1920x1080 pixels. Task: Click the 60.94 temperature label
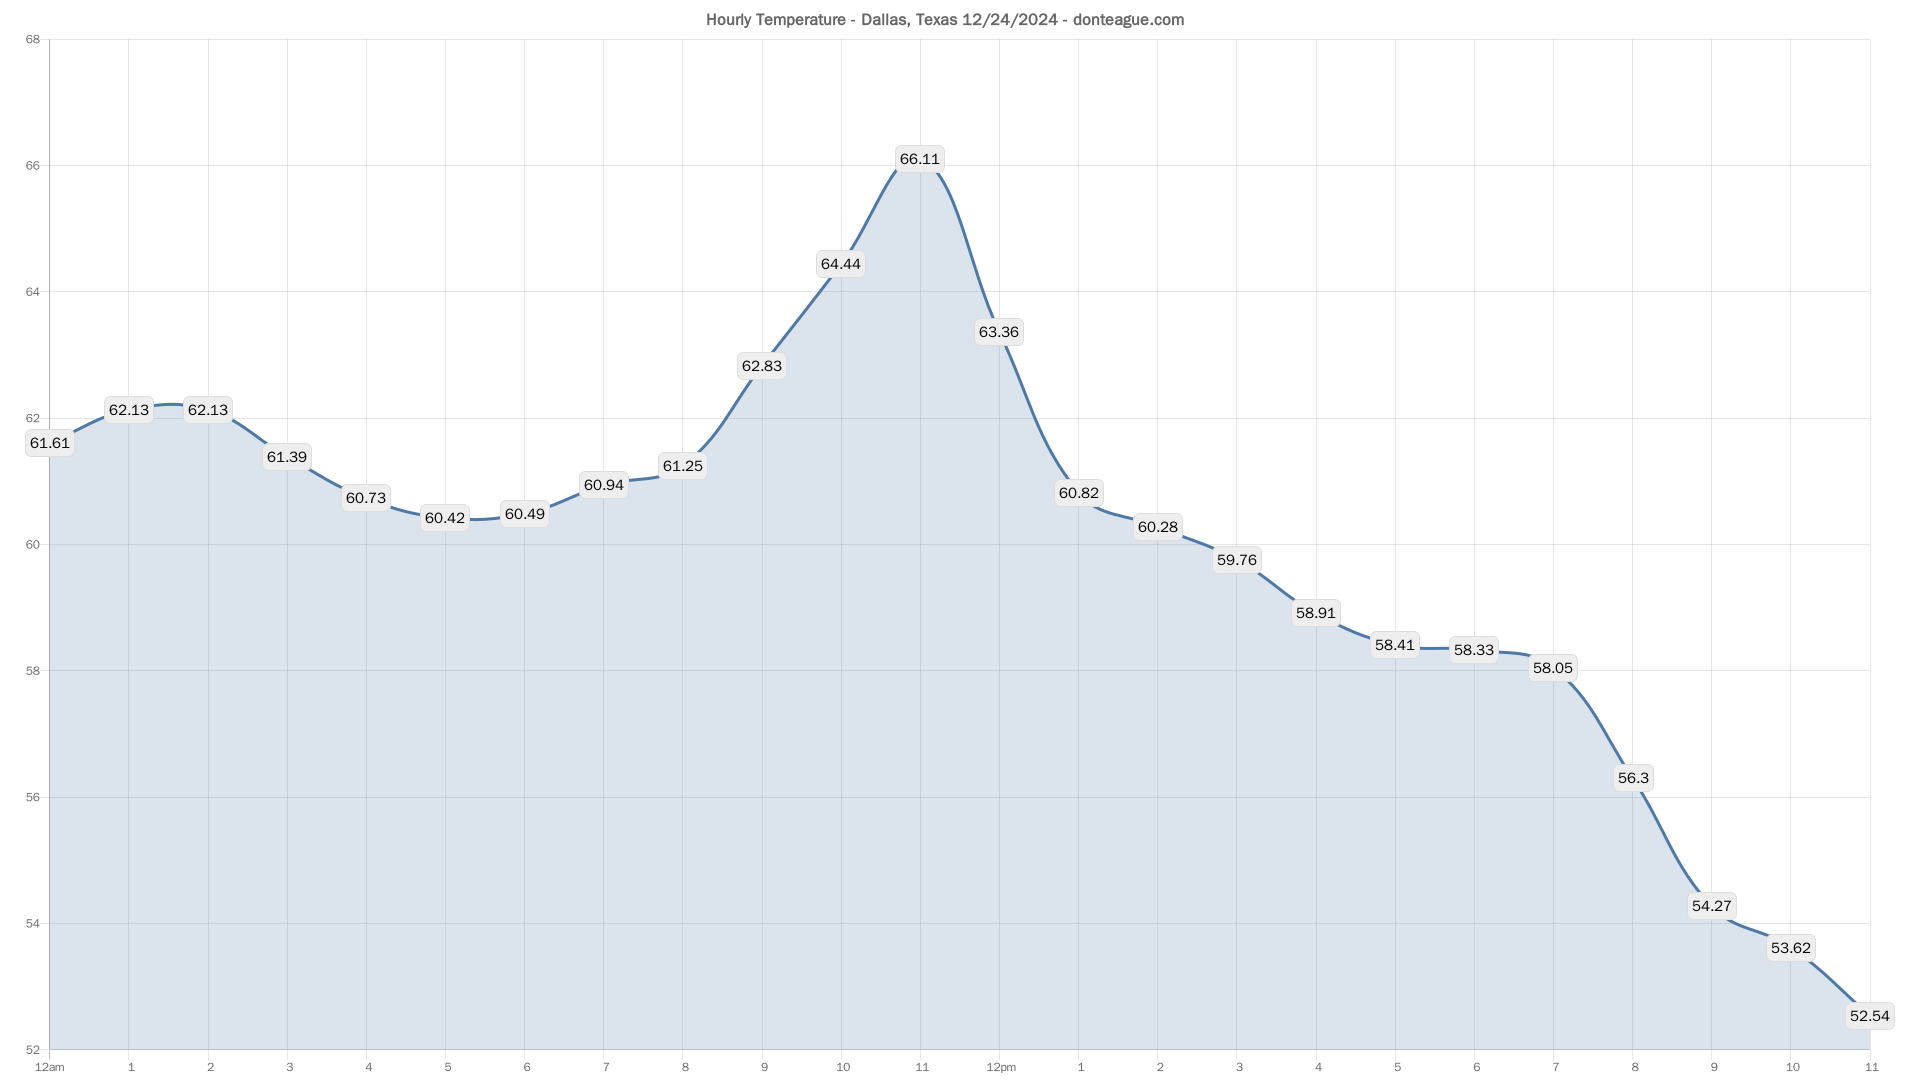604,485
